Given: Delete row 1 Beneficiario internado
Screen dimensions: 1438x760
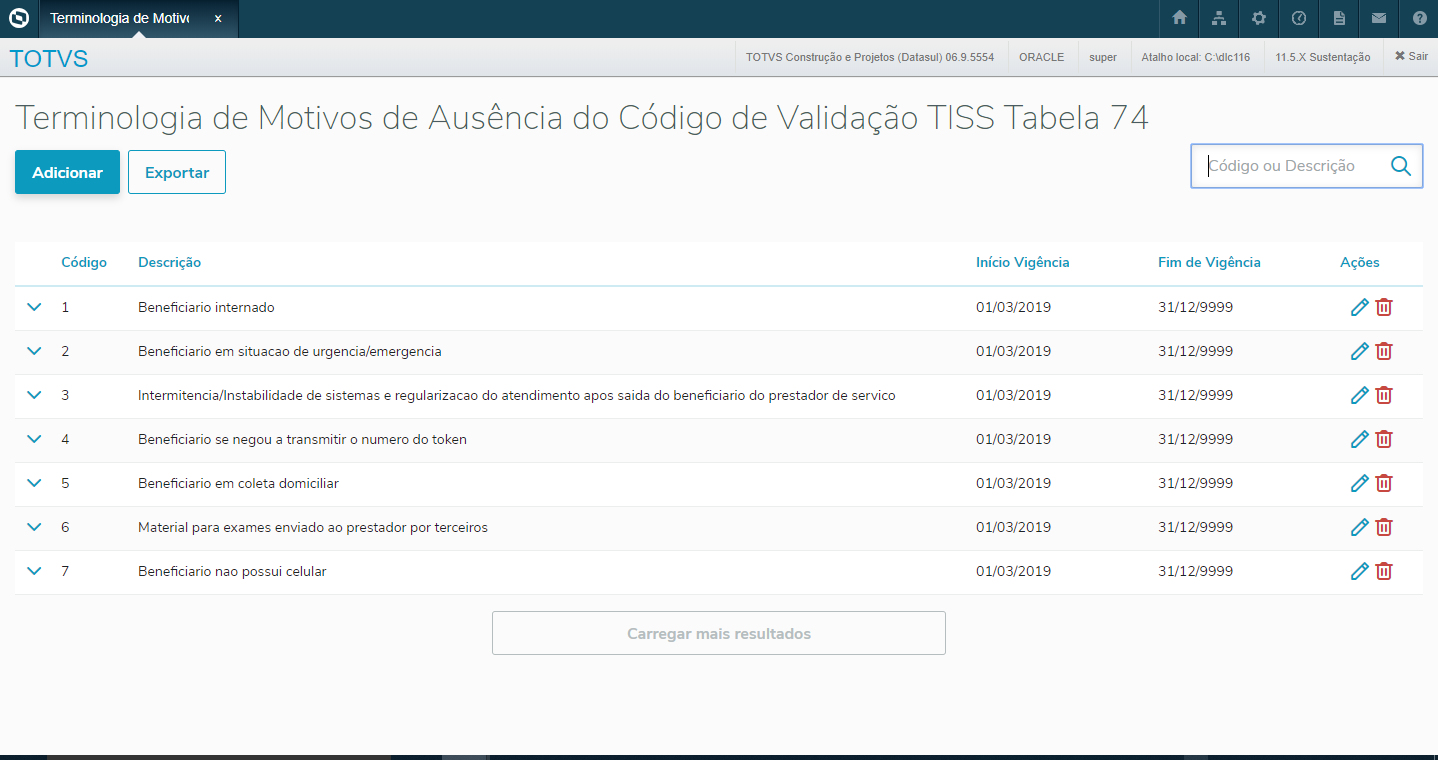Looking at the screenshot, I should tap(1384, 307).
